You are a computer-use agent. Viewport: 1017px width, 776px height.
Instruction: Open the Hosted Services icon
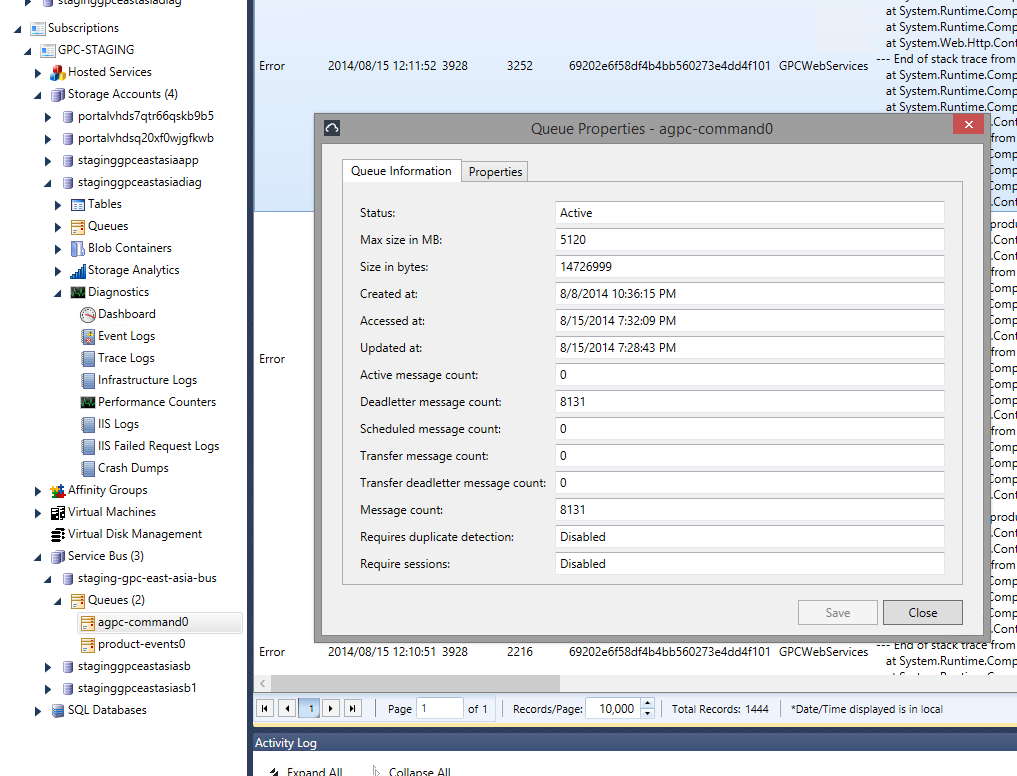tap(58, 72)
